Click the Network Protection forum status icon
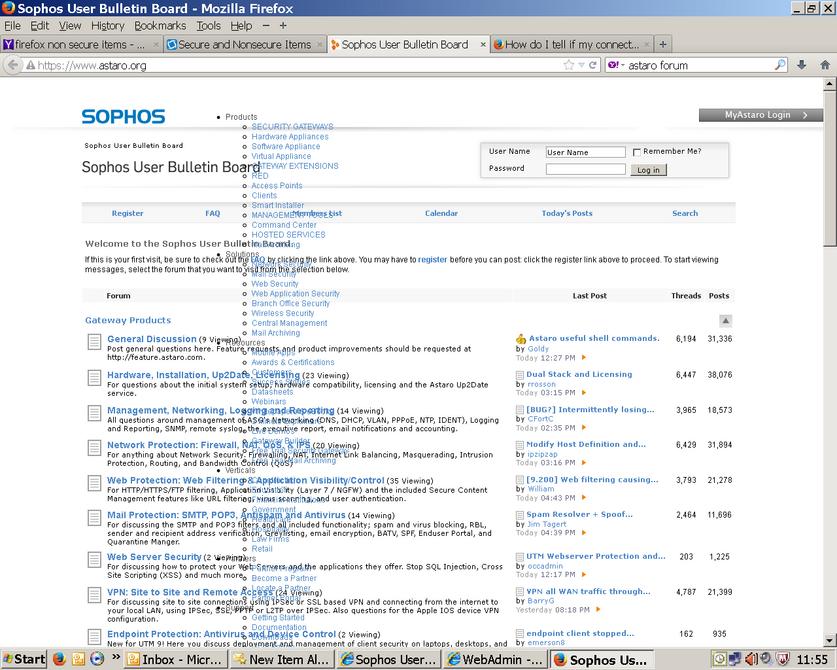This screenshot has height=670, width=837. tap(94, 447)
